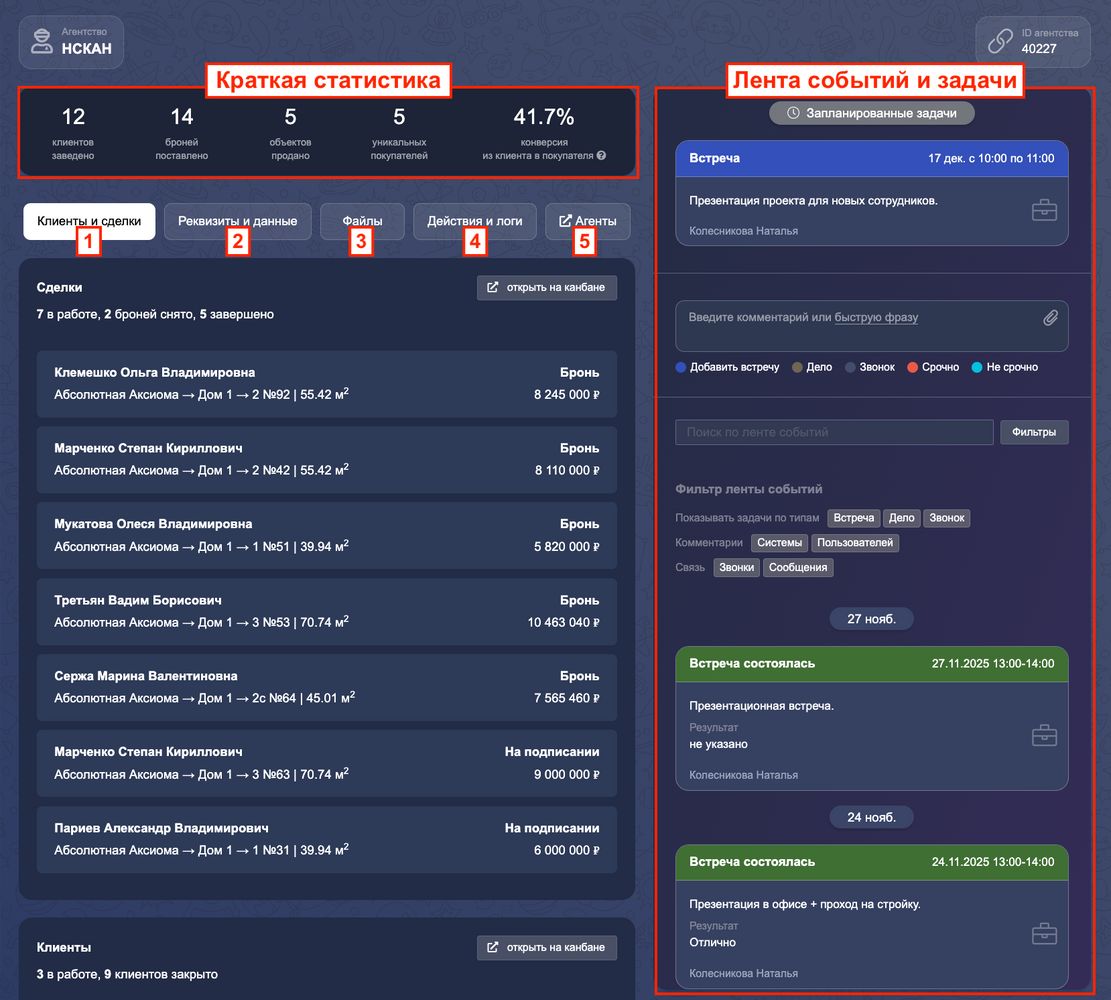Open Сделки on kanban board
The image size is (1111, 1000).
(546, 288)
